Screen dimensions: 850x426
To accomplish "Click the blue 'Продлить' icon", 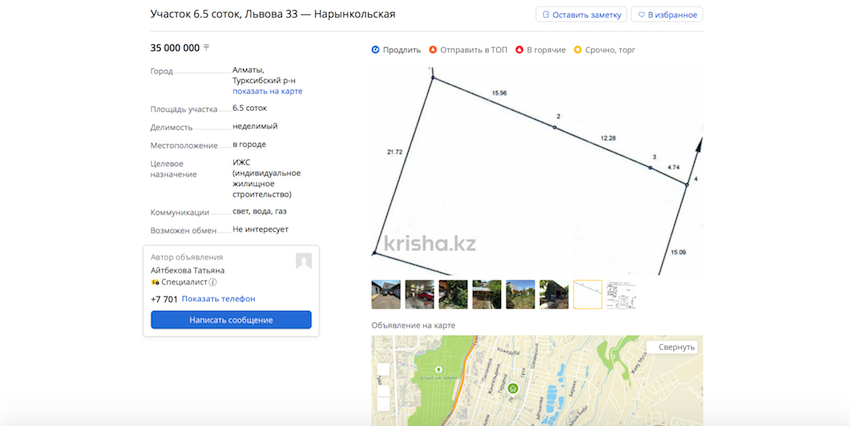I will coord(375,50).
